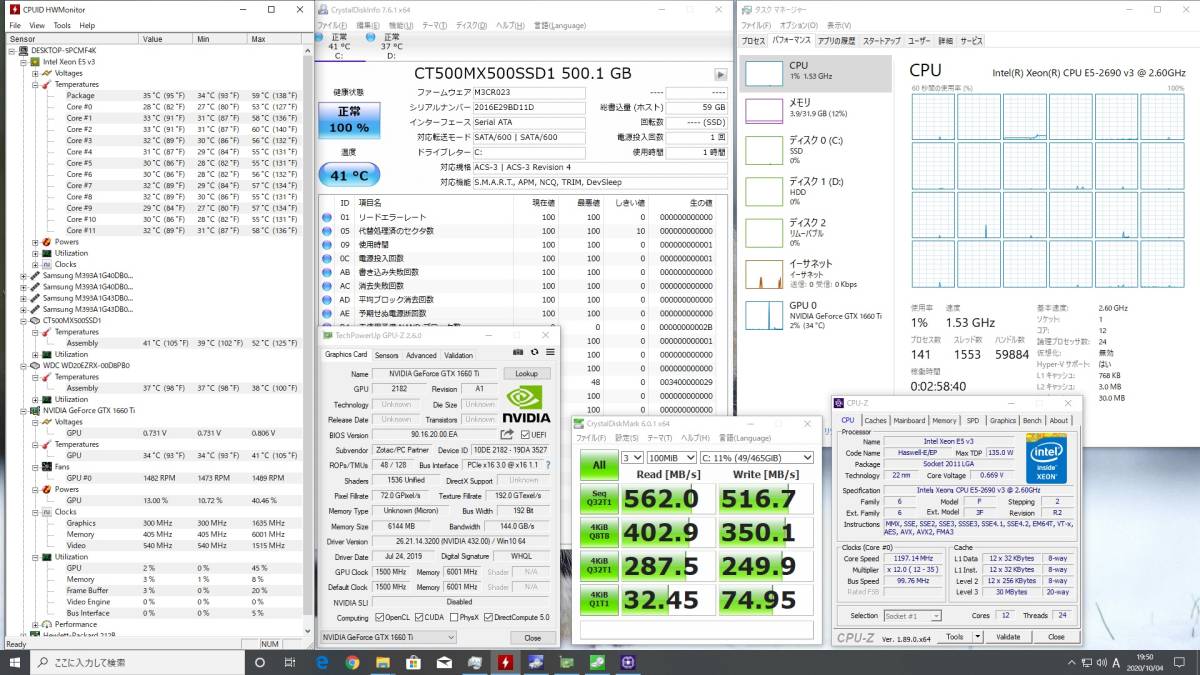The height and width of the screenshot is (675, 1200).
Task: Open File Explorer from the taskbar
Action: click(383, 662)
